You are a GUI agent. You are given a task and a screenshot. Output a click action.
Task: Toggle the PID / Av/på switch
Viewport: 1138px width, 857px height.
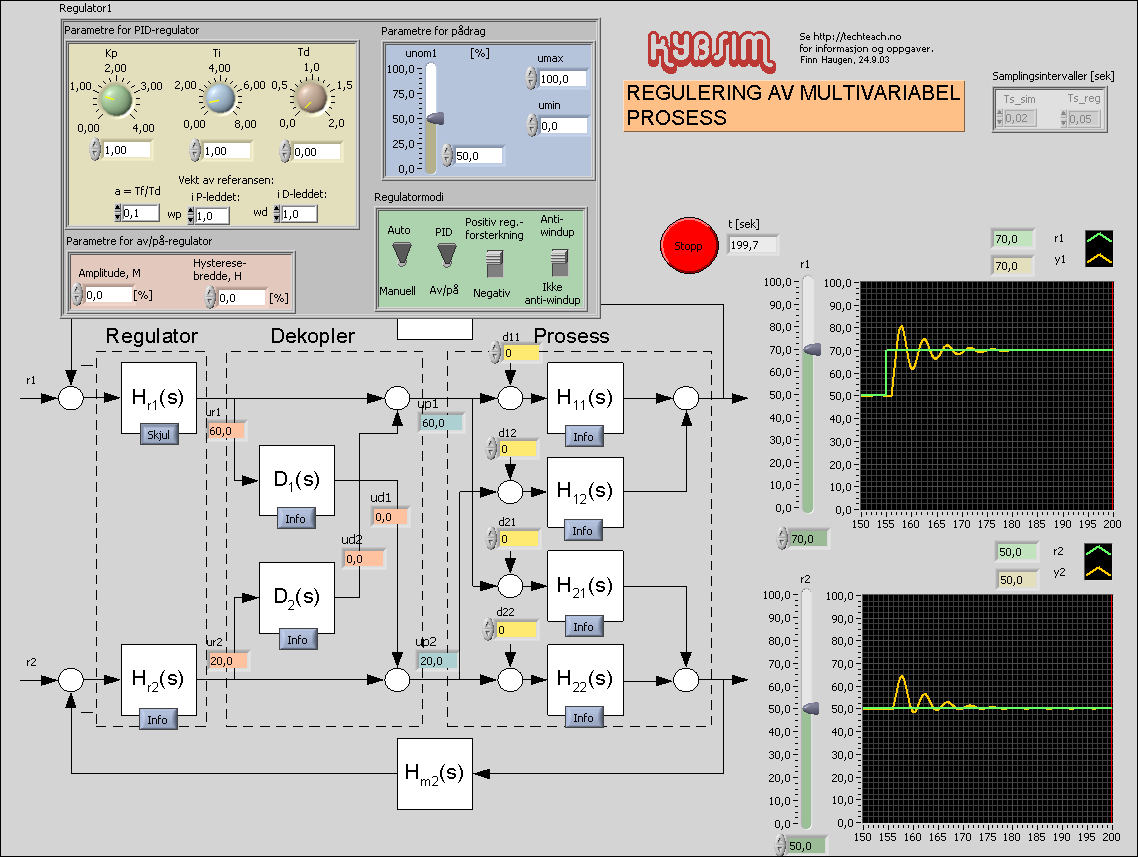[x=444, y=257]
